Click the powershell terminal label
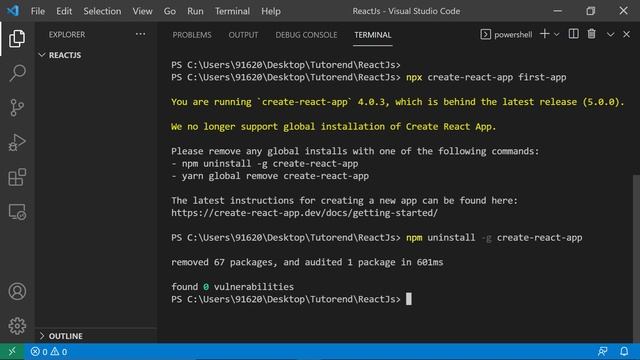 (x=507, y=35)
